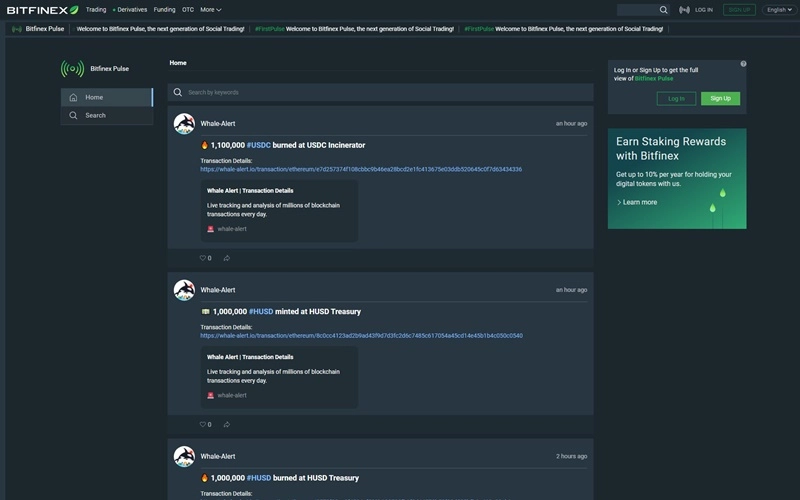Click Whale-Alert name on USDC burned post
800x500 pixels.
218,123
